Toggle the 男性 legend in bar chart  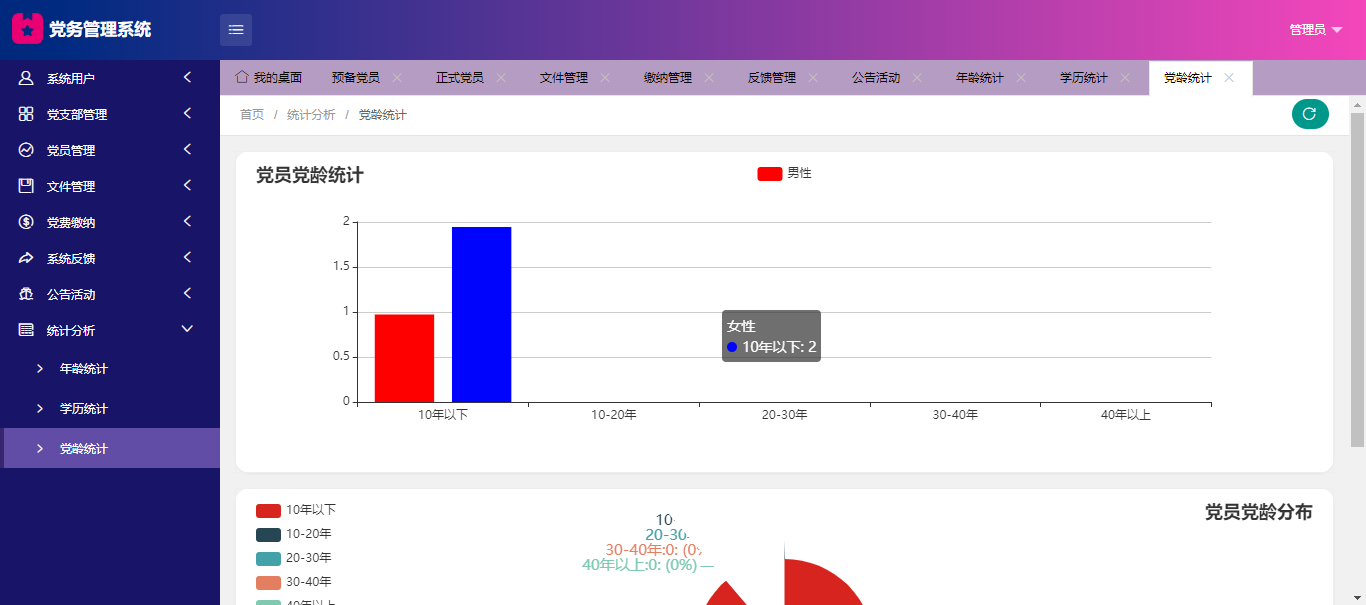coord(784,173)
